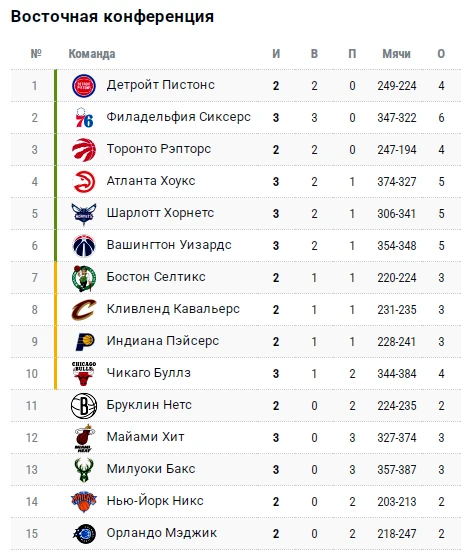Select the Miami Heat logo

click(85, 438)
